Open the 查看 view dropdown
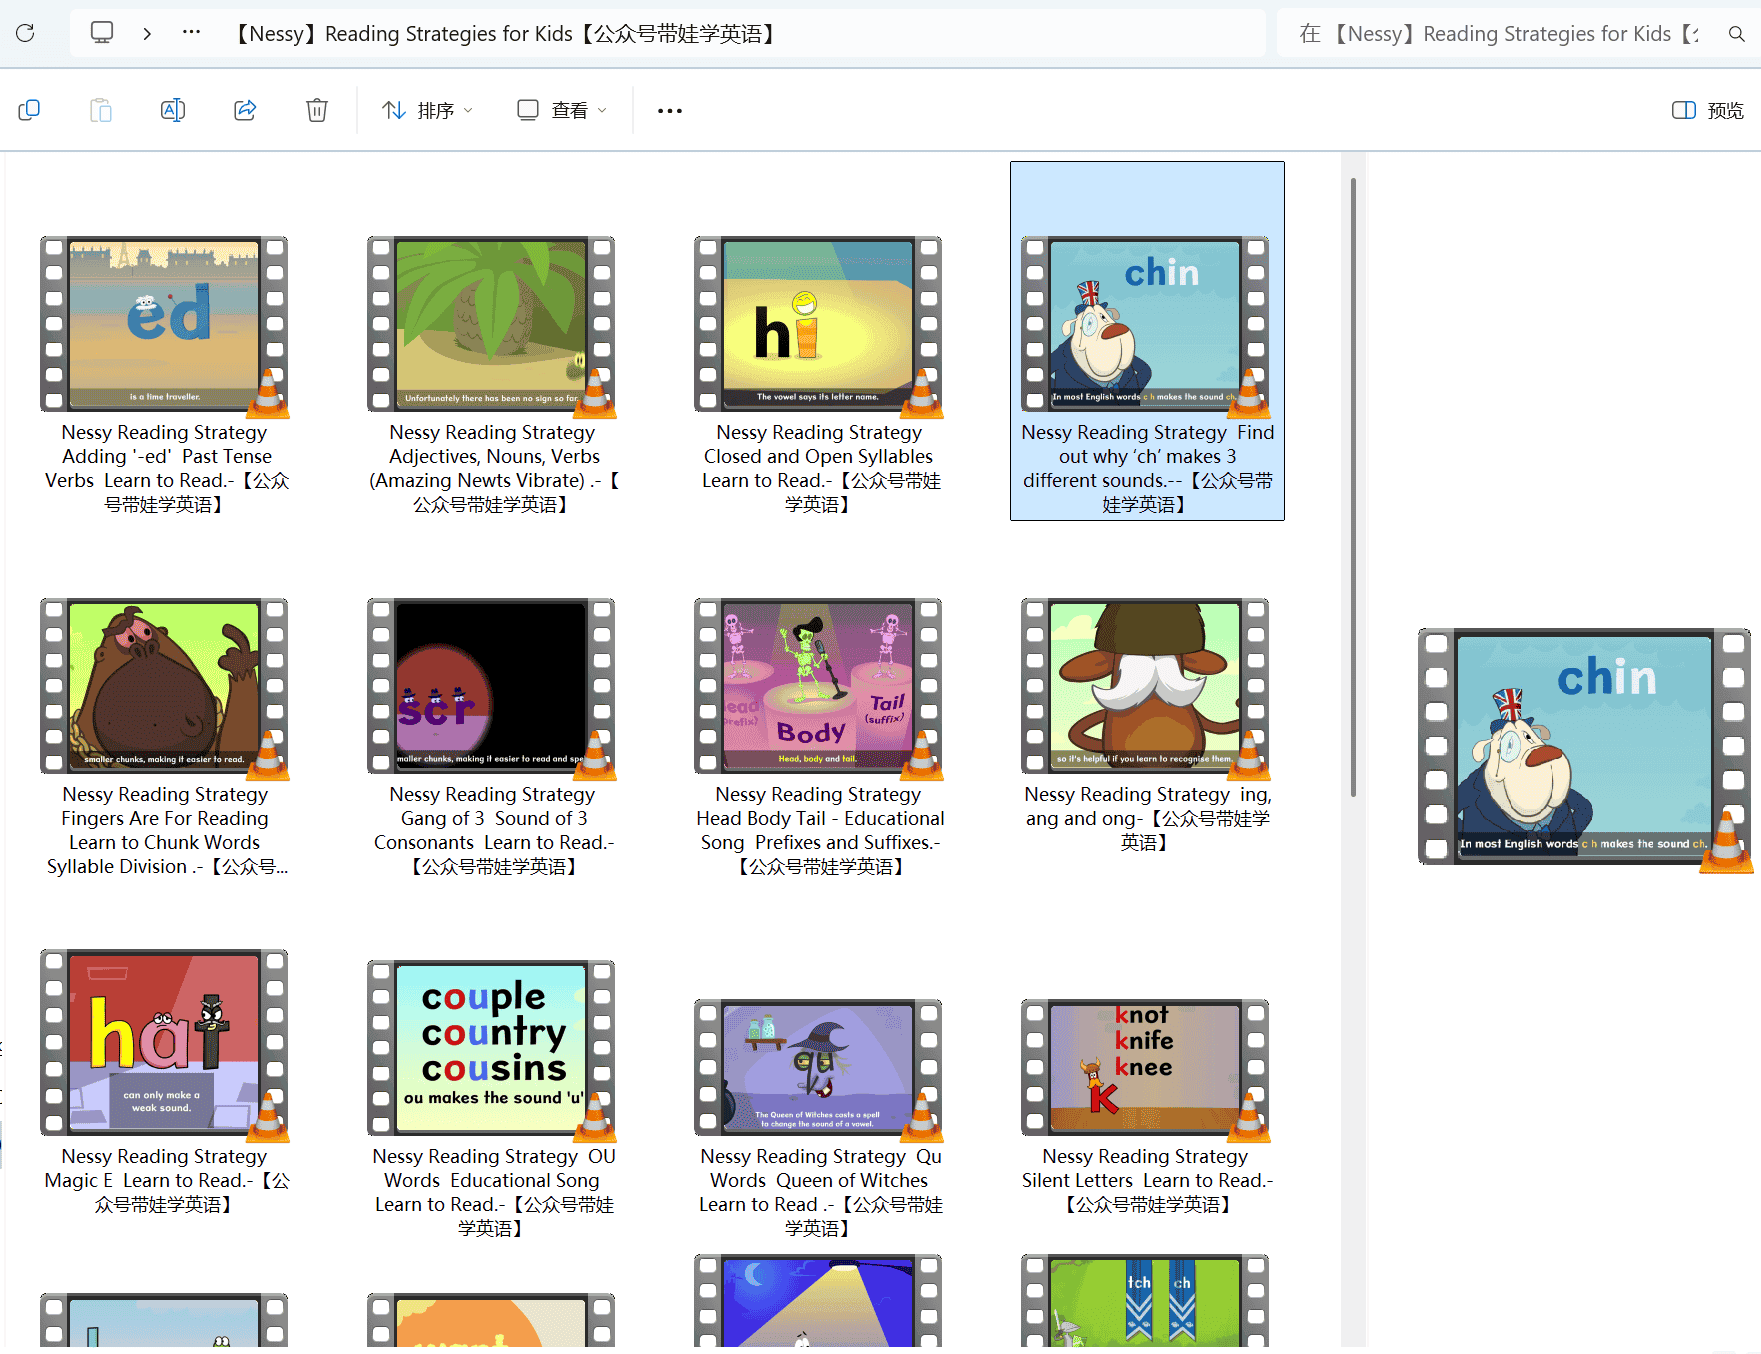The height and width of the screenshot is (1354, 1761). [x=562, y=110]
